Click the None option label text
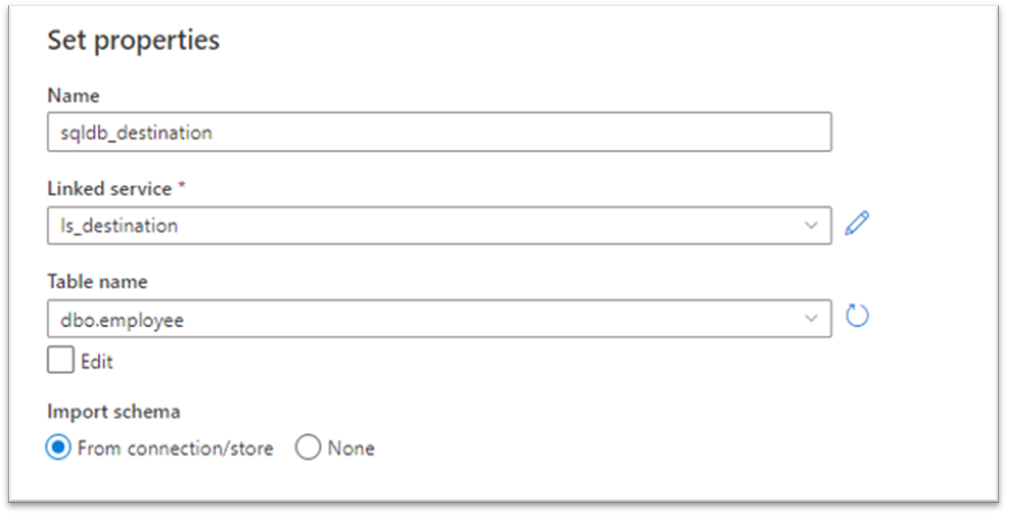Viewport: 1009px width, 515px height. 351,448
